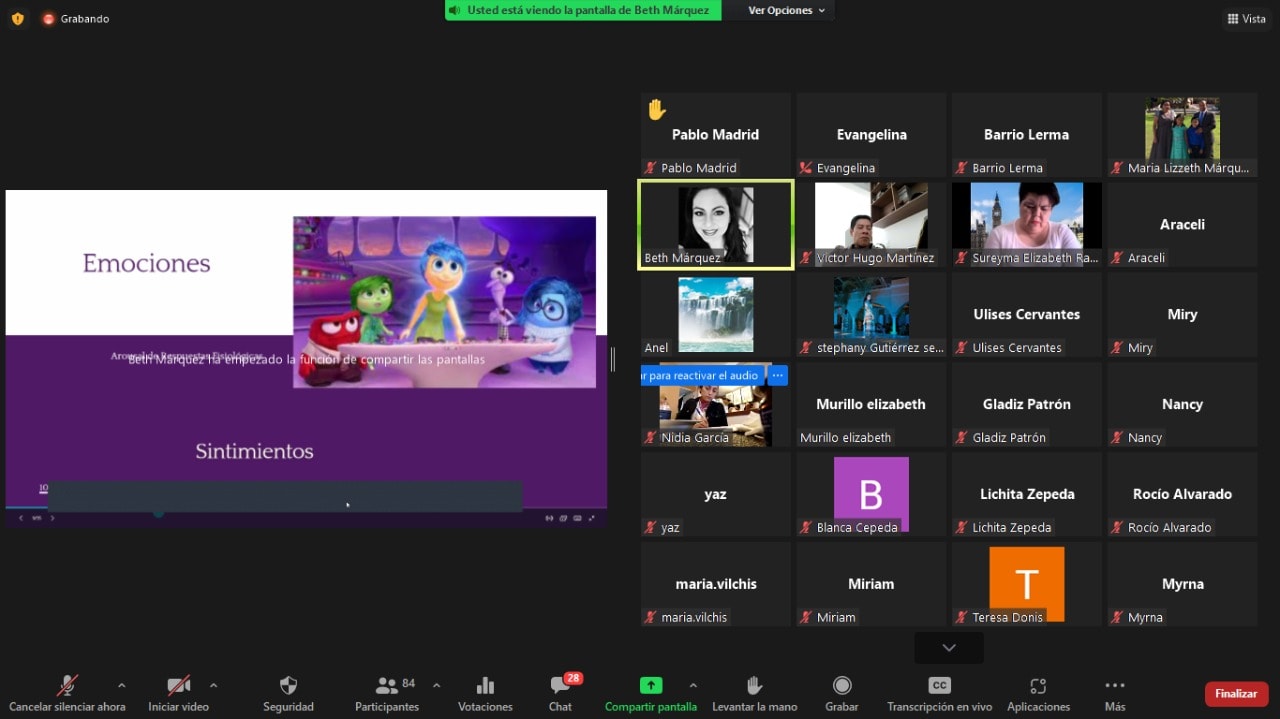Toggle camera with Iniciar video
Viewport: 1280px width, 719px height.
[178, 686]
